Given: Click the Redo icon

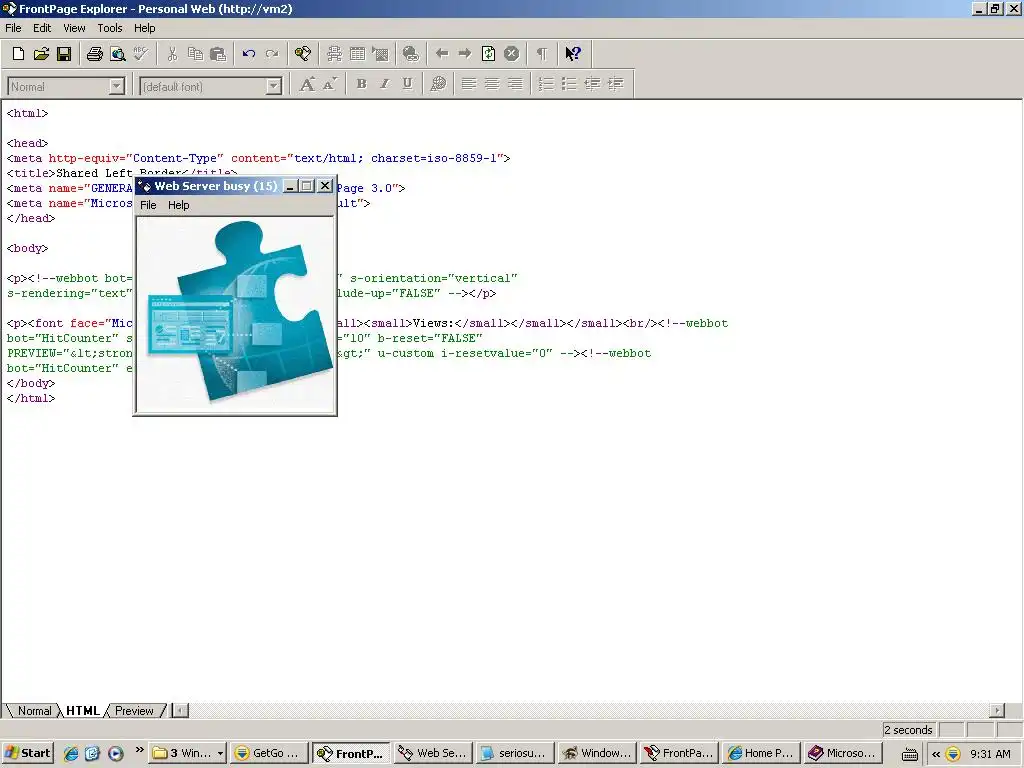Looking at the screenshot, I should [x=272, y=54].
